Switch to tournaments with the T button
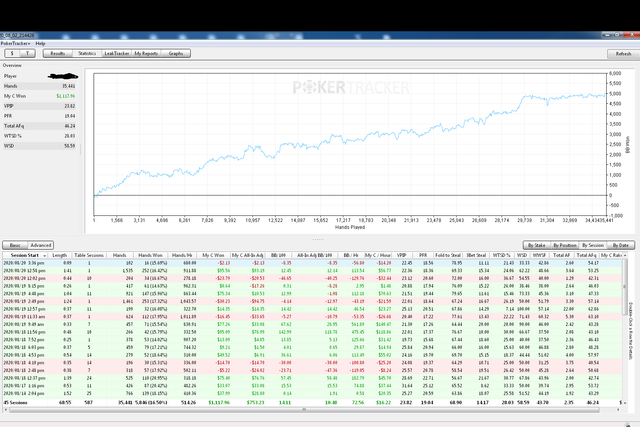The width and height of the screenshot is (640, 427). (28, 53)
